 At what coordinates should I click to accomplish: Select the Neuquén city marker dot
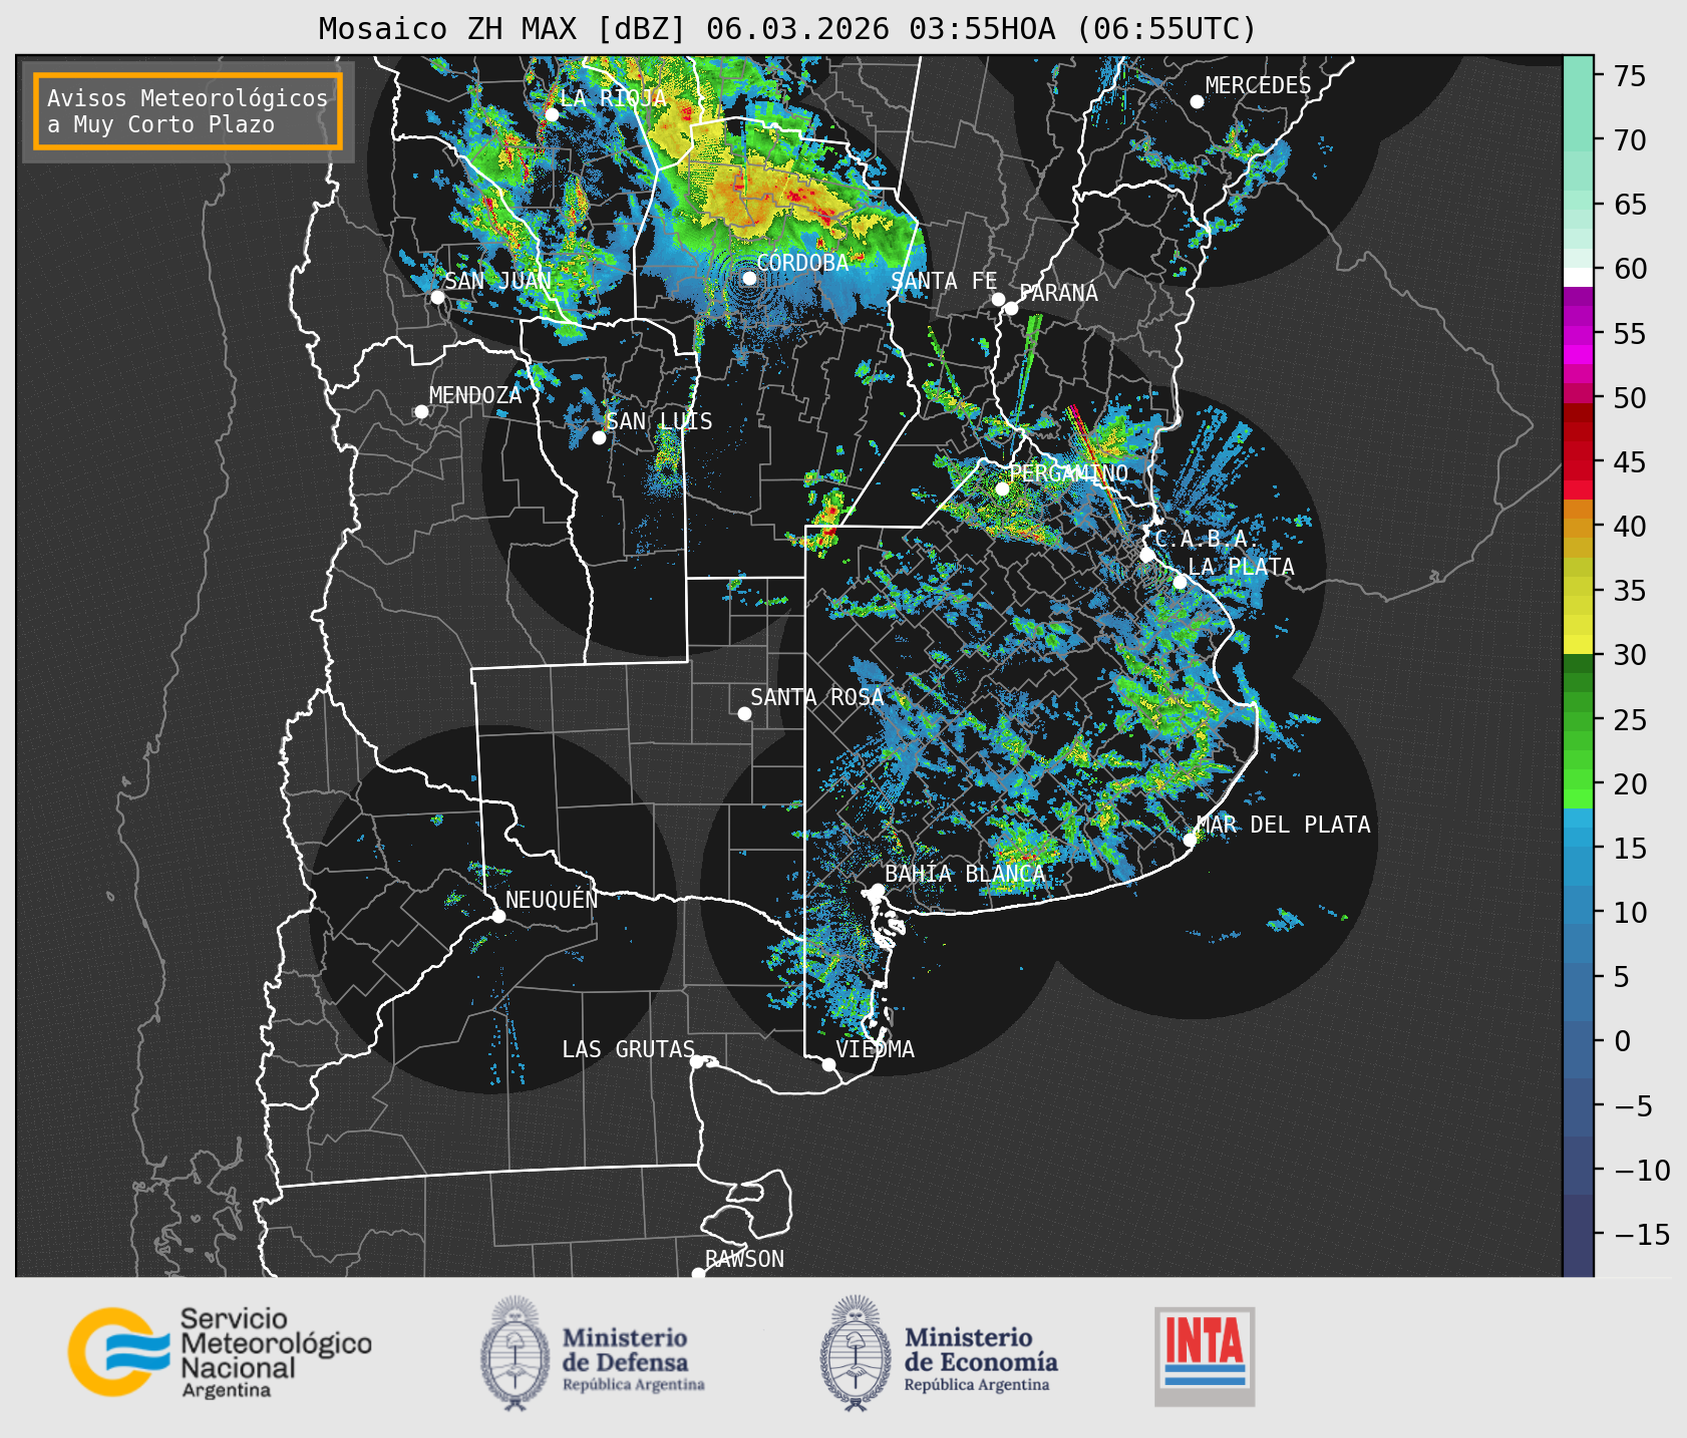pyautogui.click(x=498, y=916)
